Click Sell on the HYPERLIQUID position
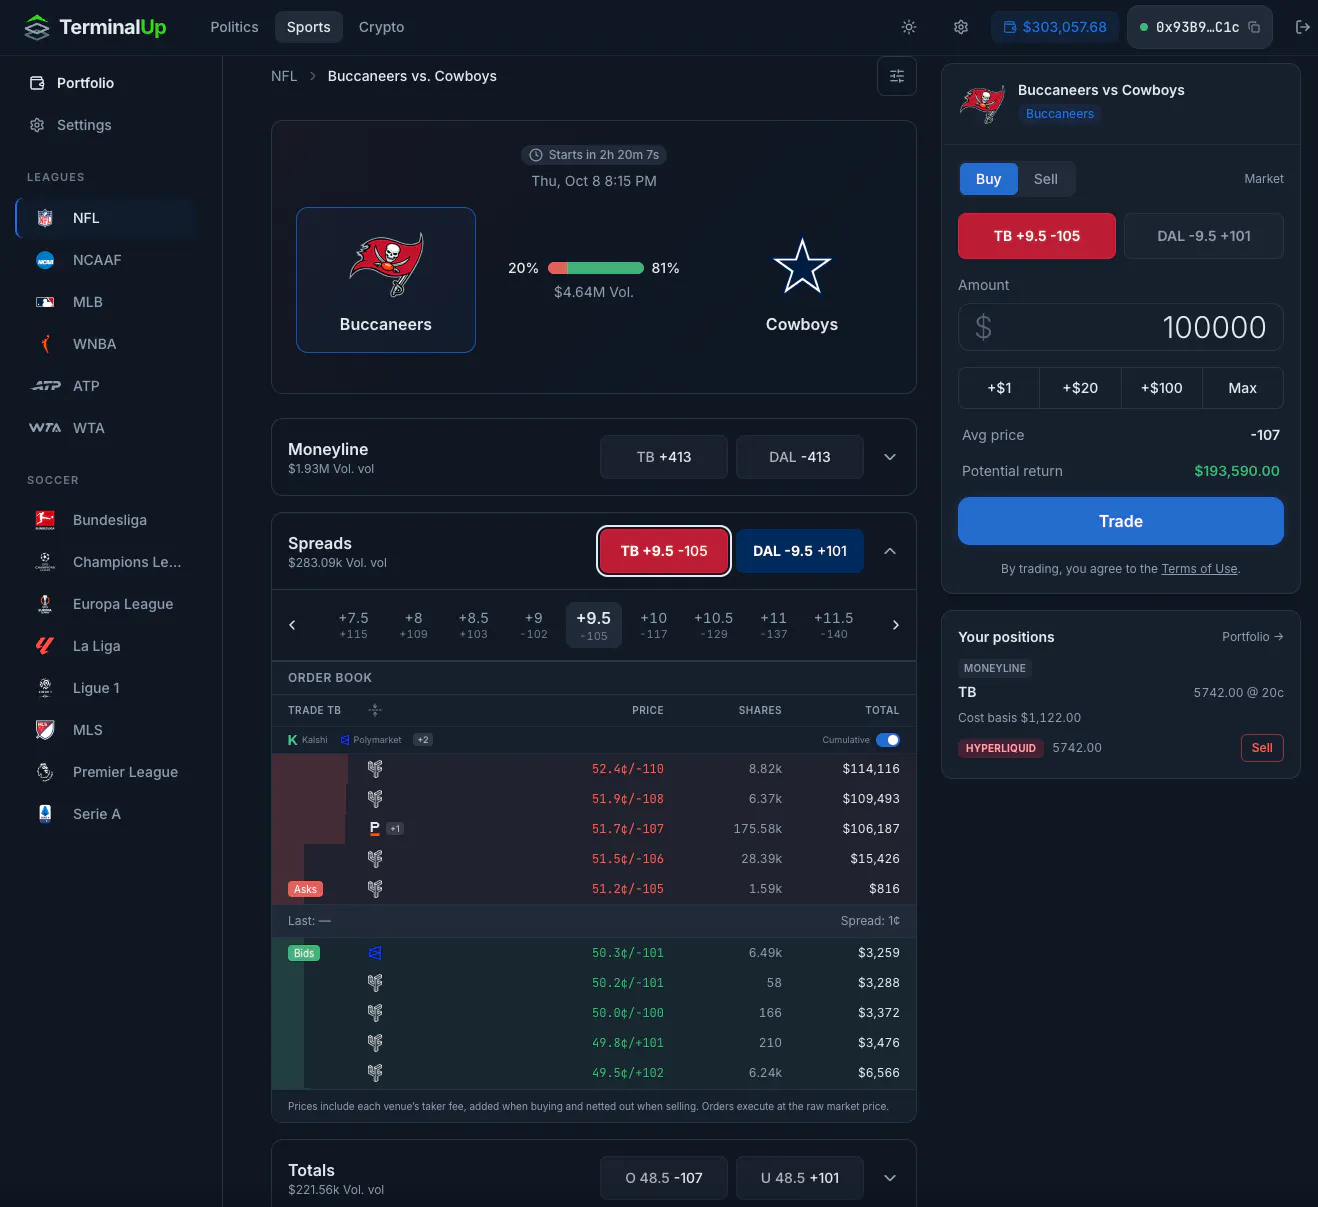Screen dimensions: 1318x1207 coord(1262,748)
